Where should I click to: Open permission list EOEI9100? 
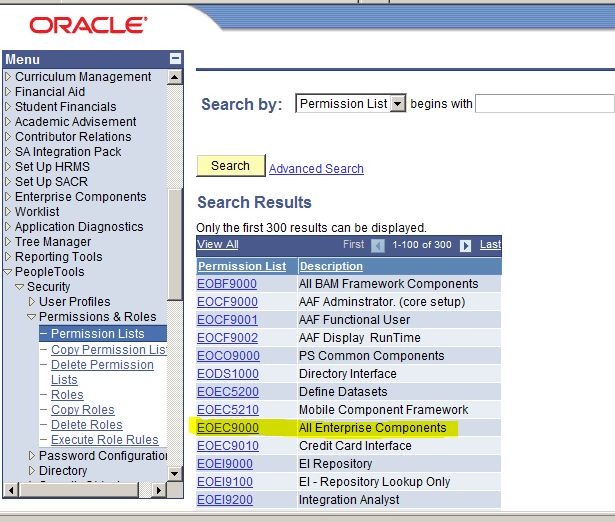225,482
